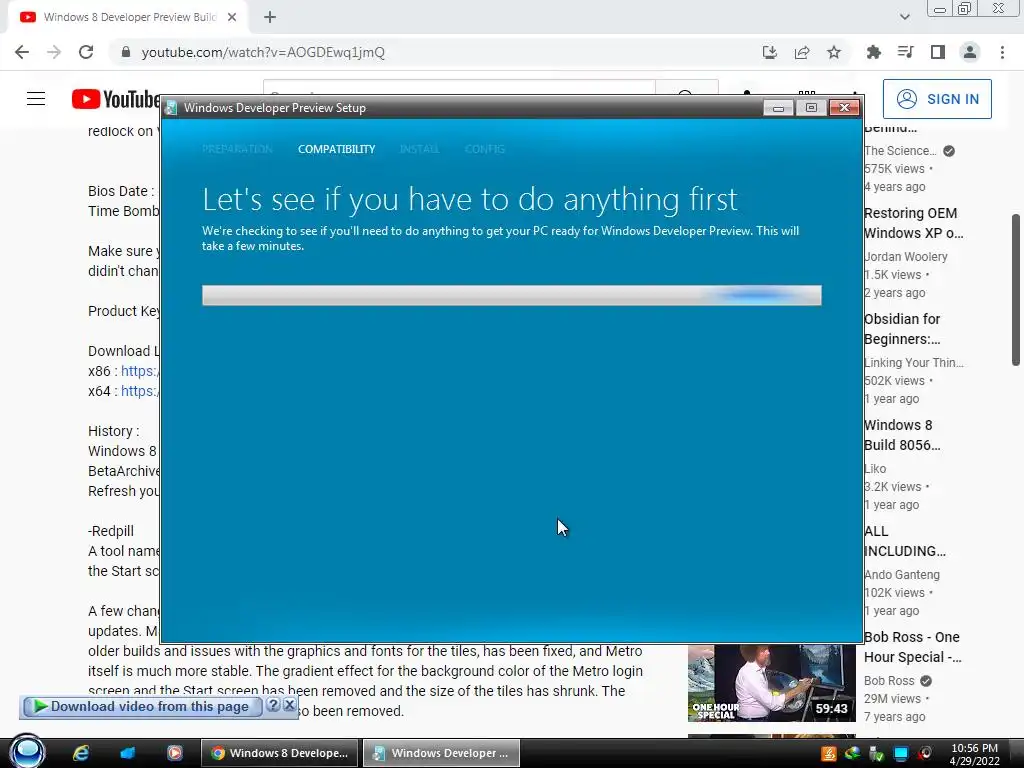Image resolution: width=1024 pixels, height=768 pixels.
Task: Open the ALL INCLUDING video by Ando Ganteng
Action: pyautogui.click(x=904, y=541)
